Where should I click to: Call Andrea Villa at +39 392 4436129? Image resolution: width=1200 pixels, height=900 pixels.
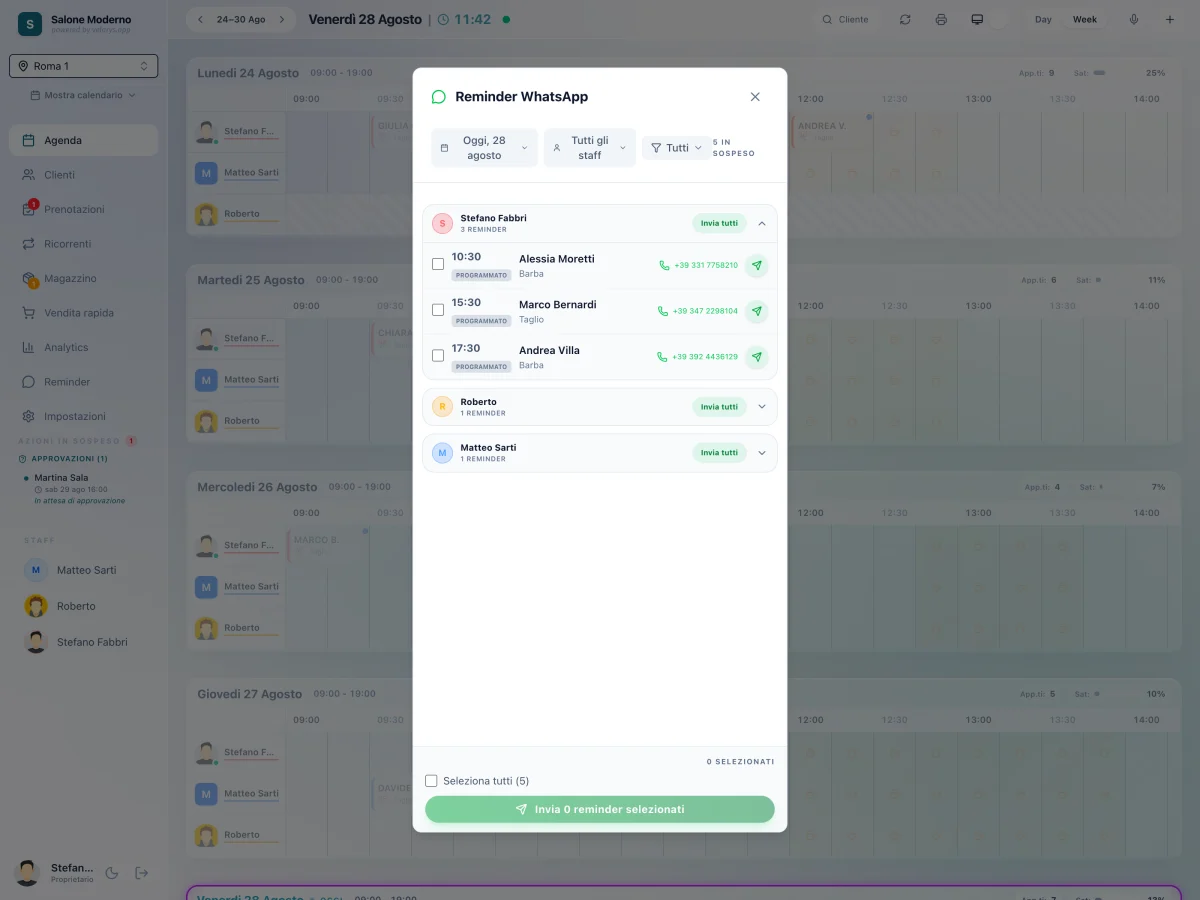coord(698,357)
